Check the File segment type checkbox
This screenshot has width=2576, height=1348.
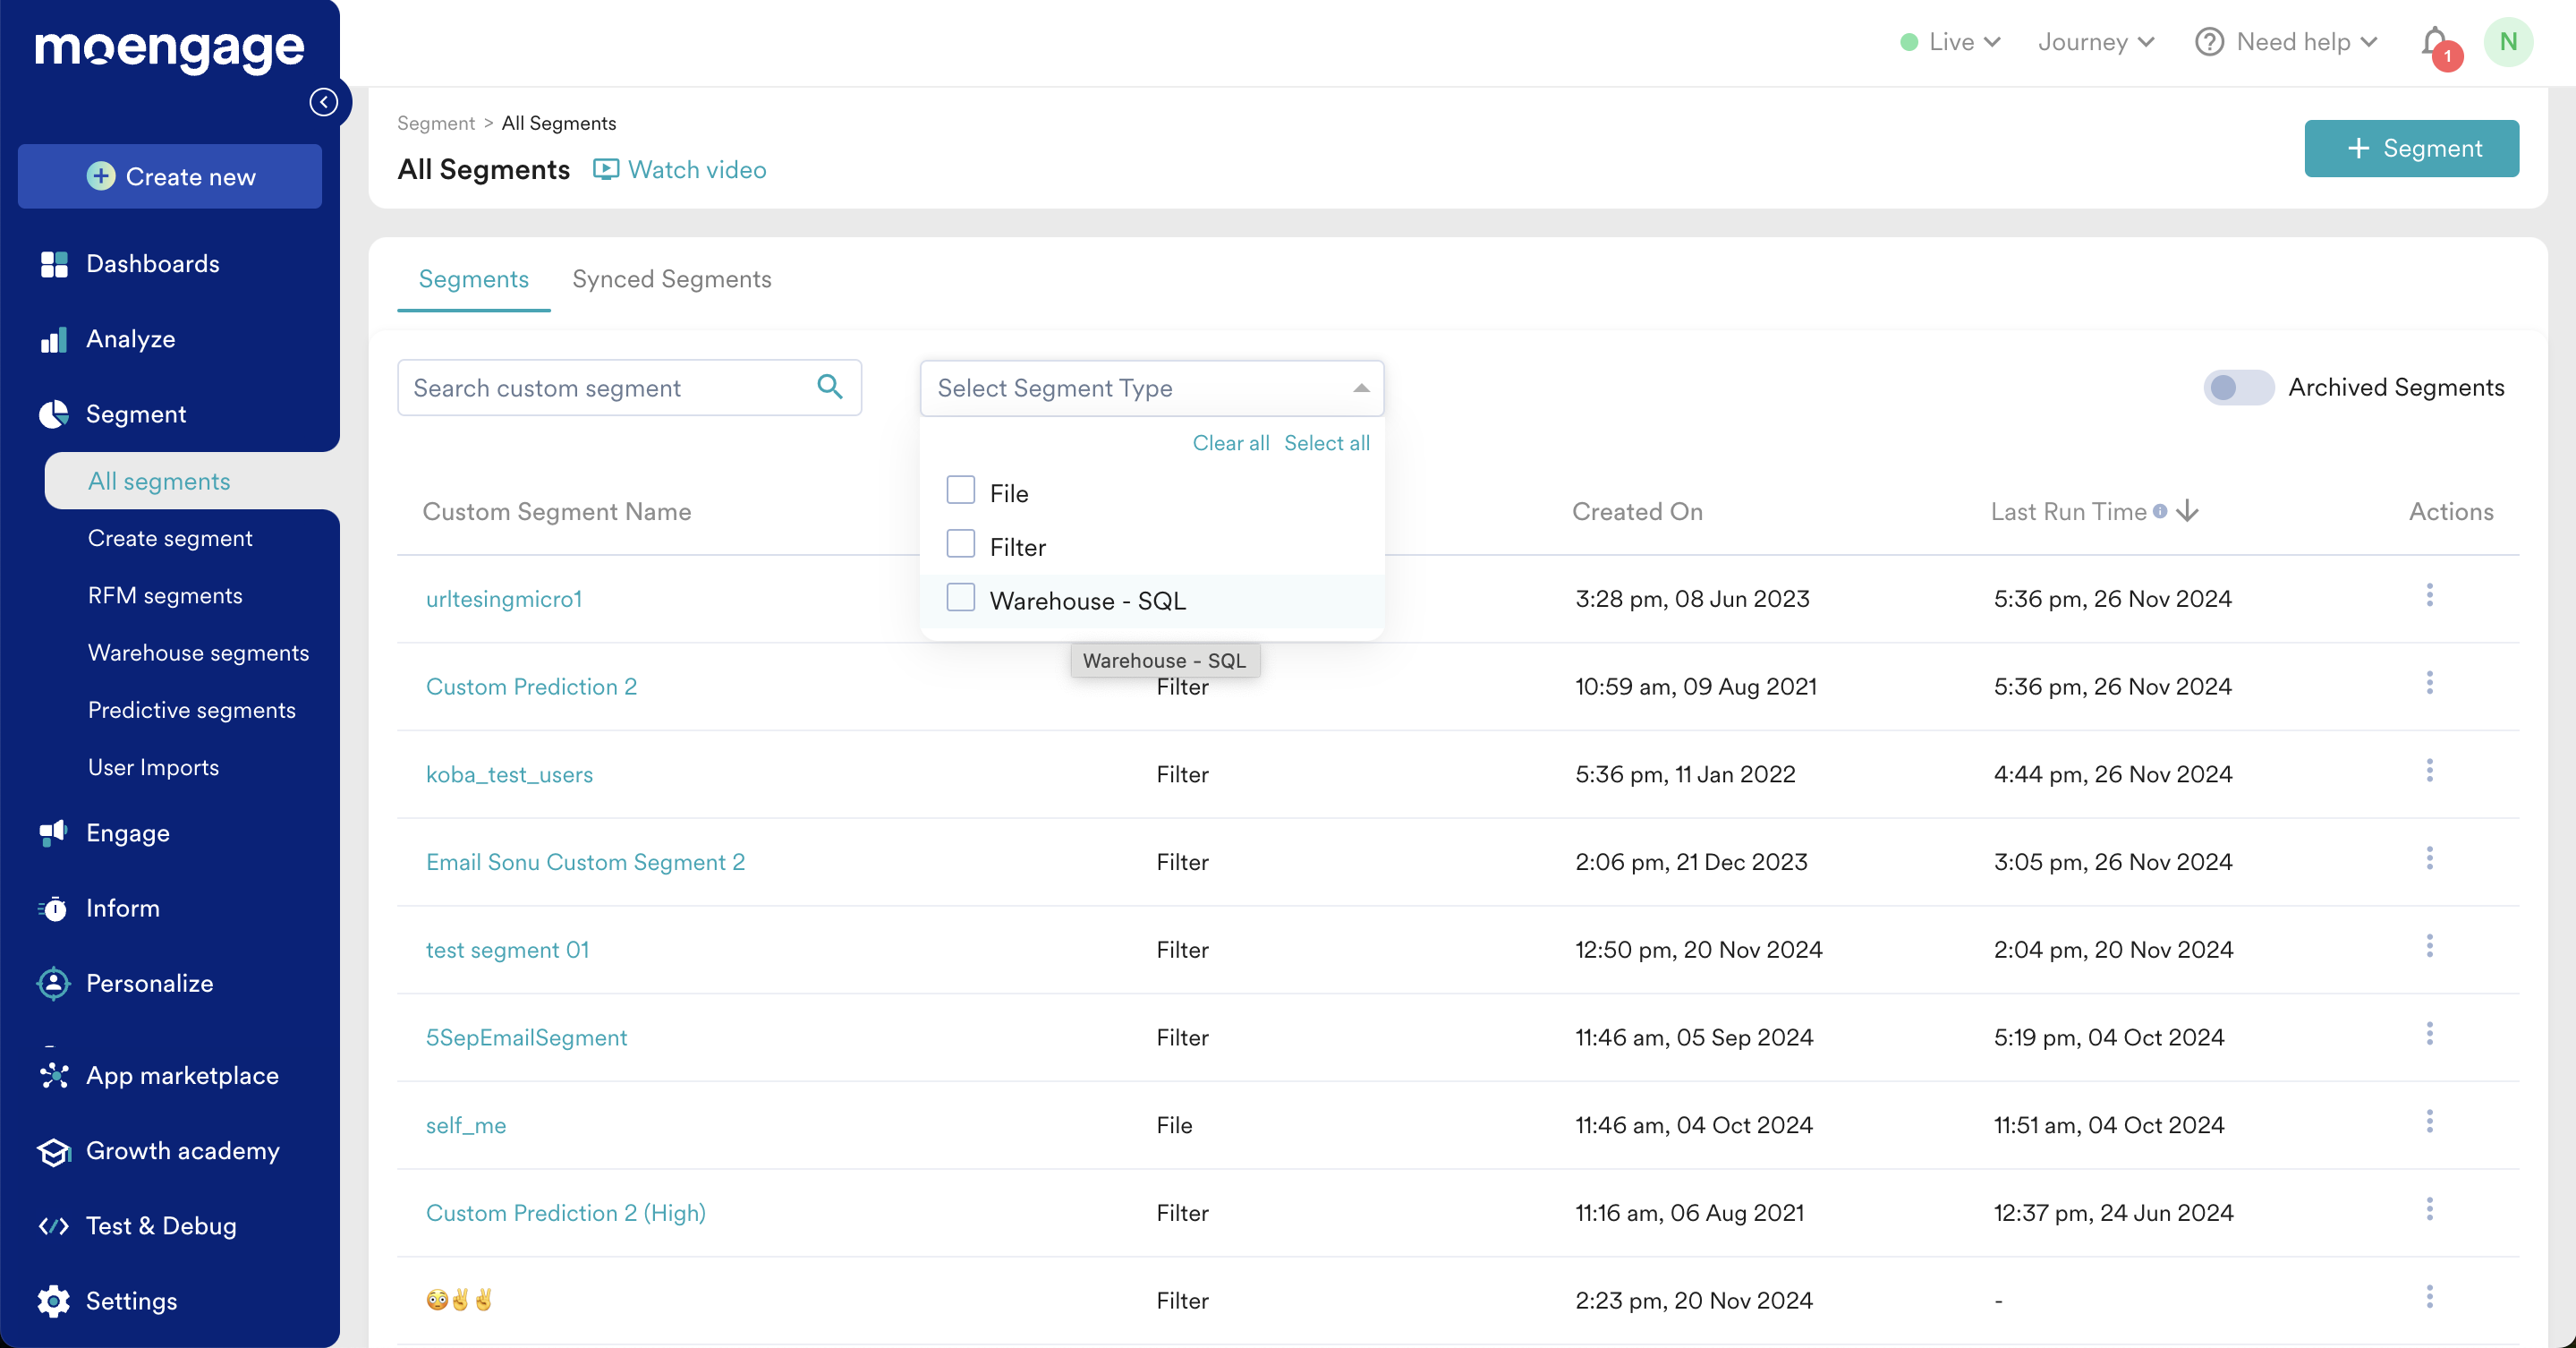tap(960, 490)
